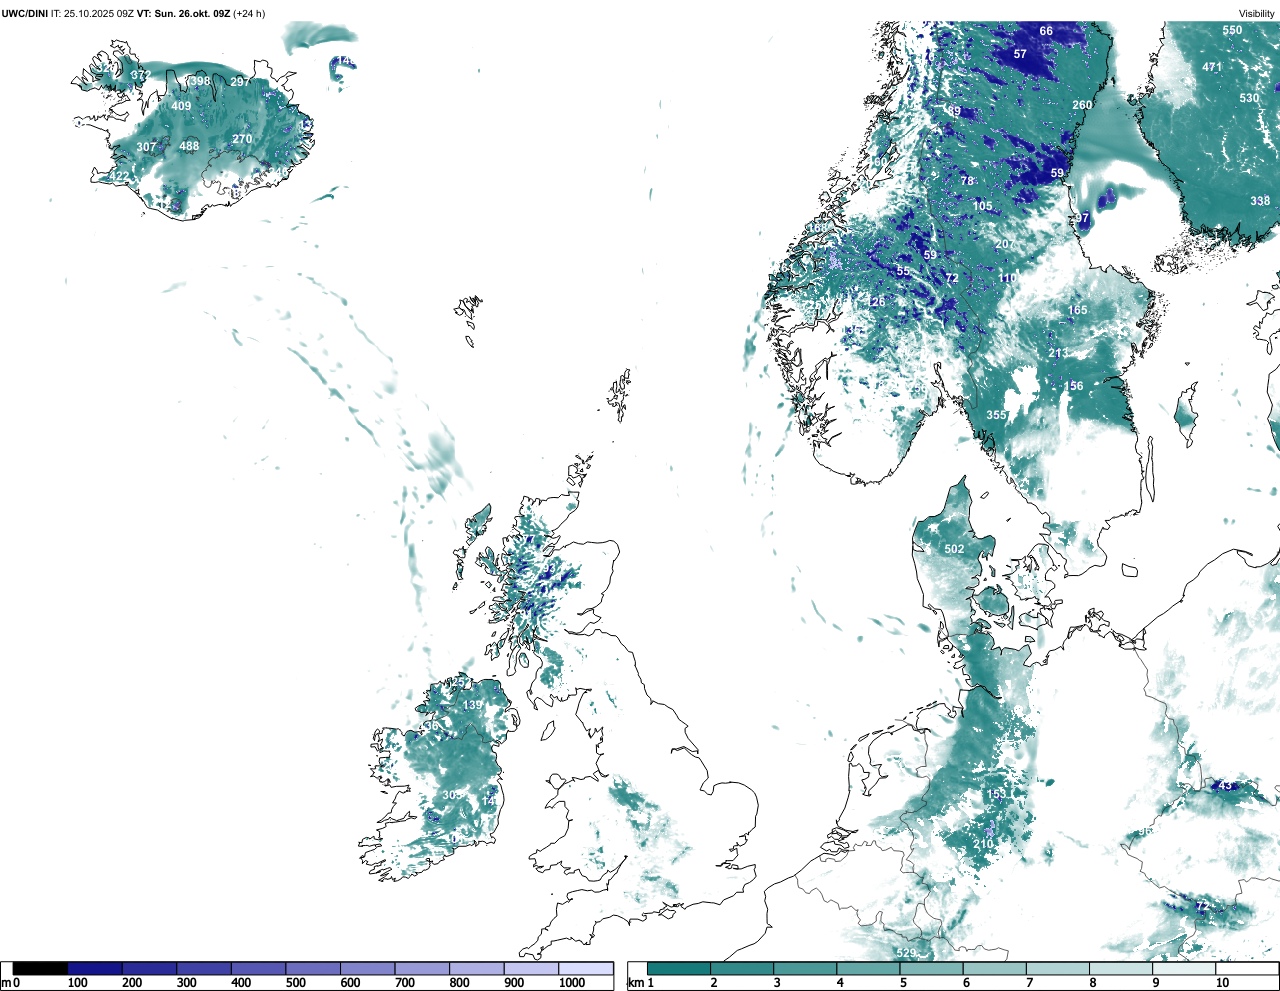Click the '153' value over northern Germany
The height and width of the screenshot is (991, 1280).
997,794
